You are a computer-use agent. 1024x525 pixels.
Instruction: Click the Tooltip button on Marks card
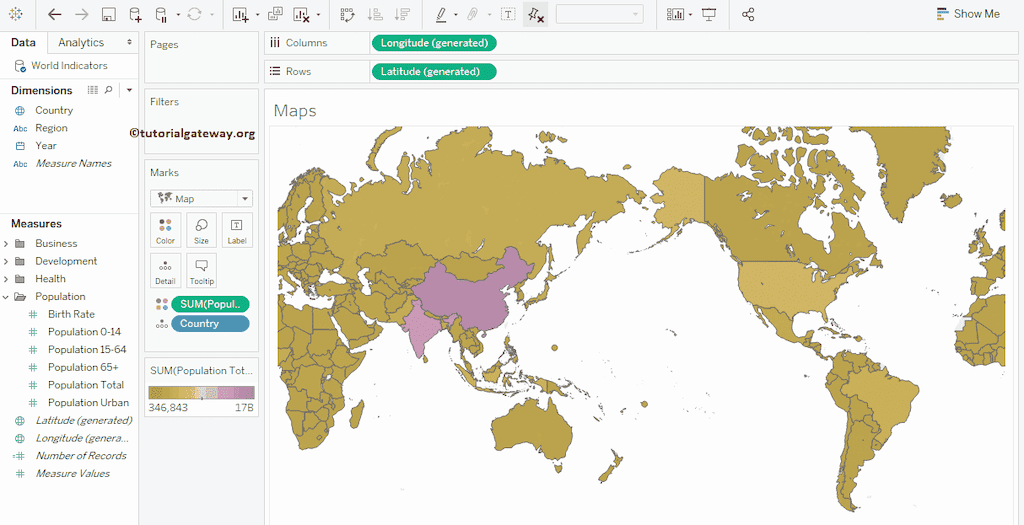pos(201,271)
